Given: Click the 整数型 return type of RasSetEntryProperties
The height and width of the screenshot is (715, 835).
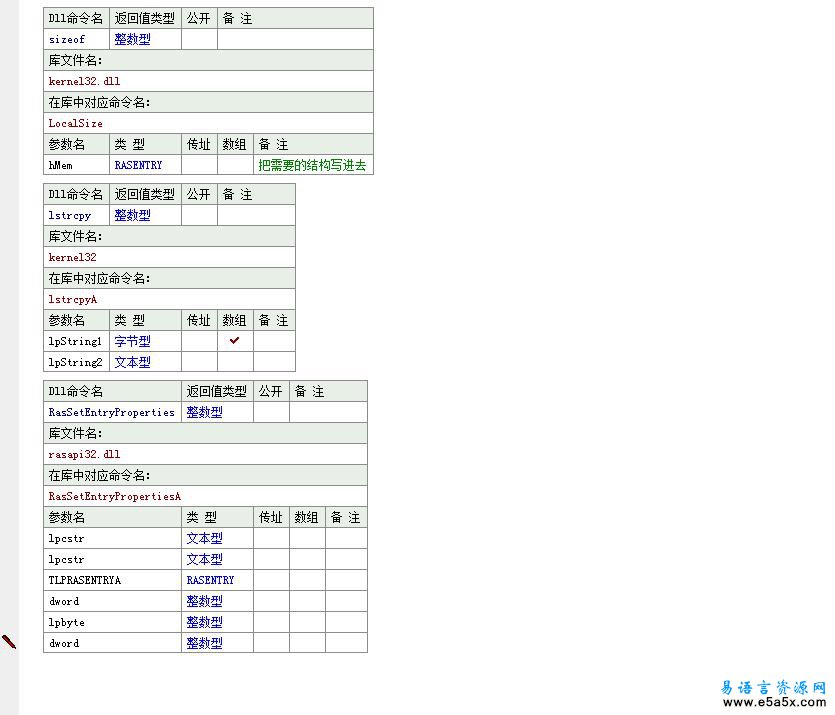Looking at the screenshot, I should (204, 413).
